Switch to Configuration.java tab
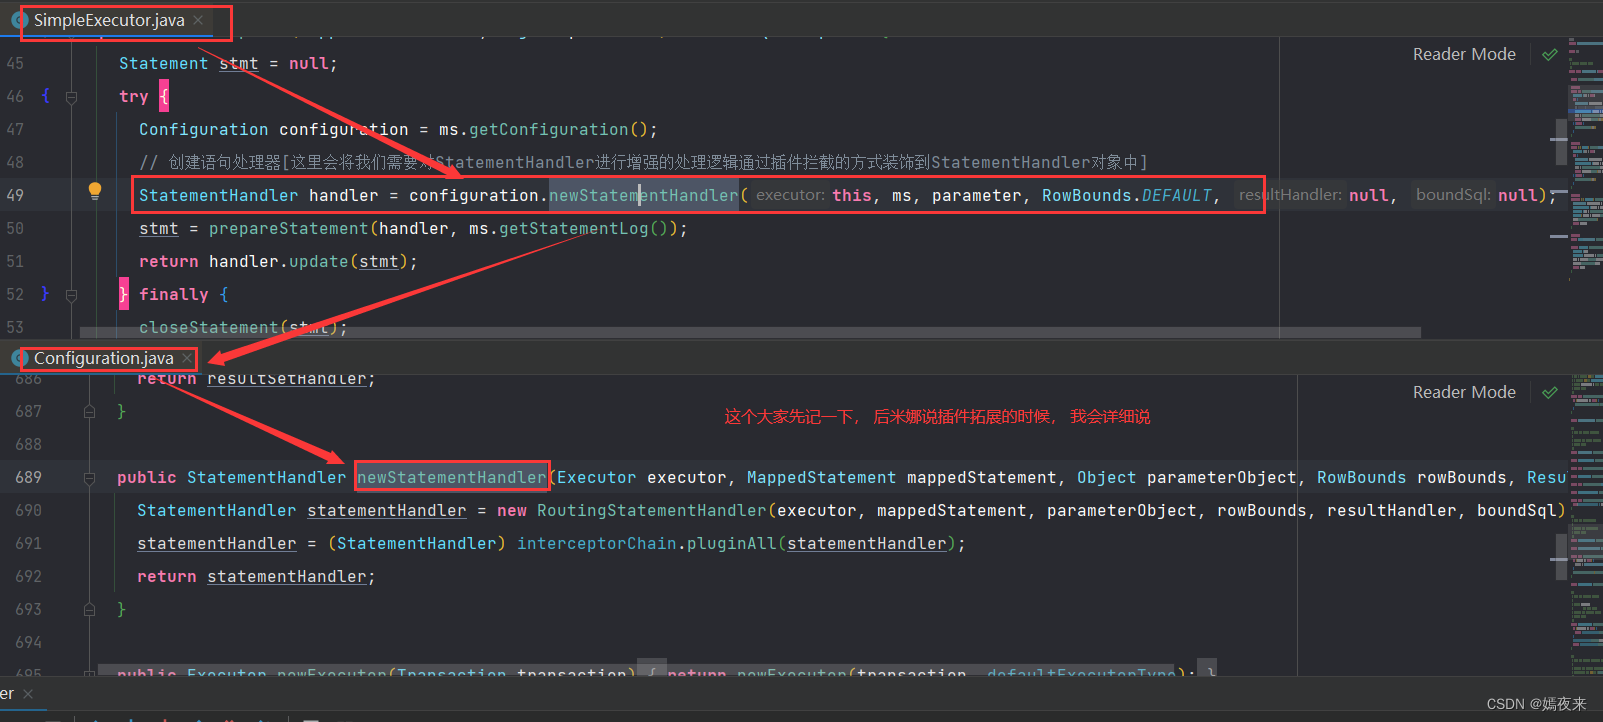This screenshot has height=722, width=1603. point(104,358)
